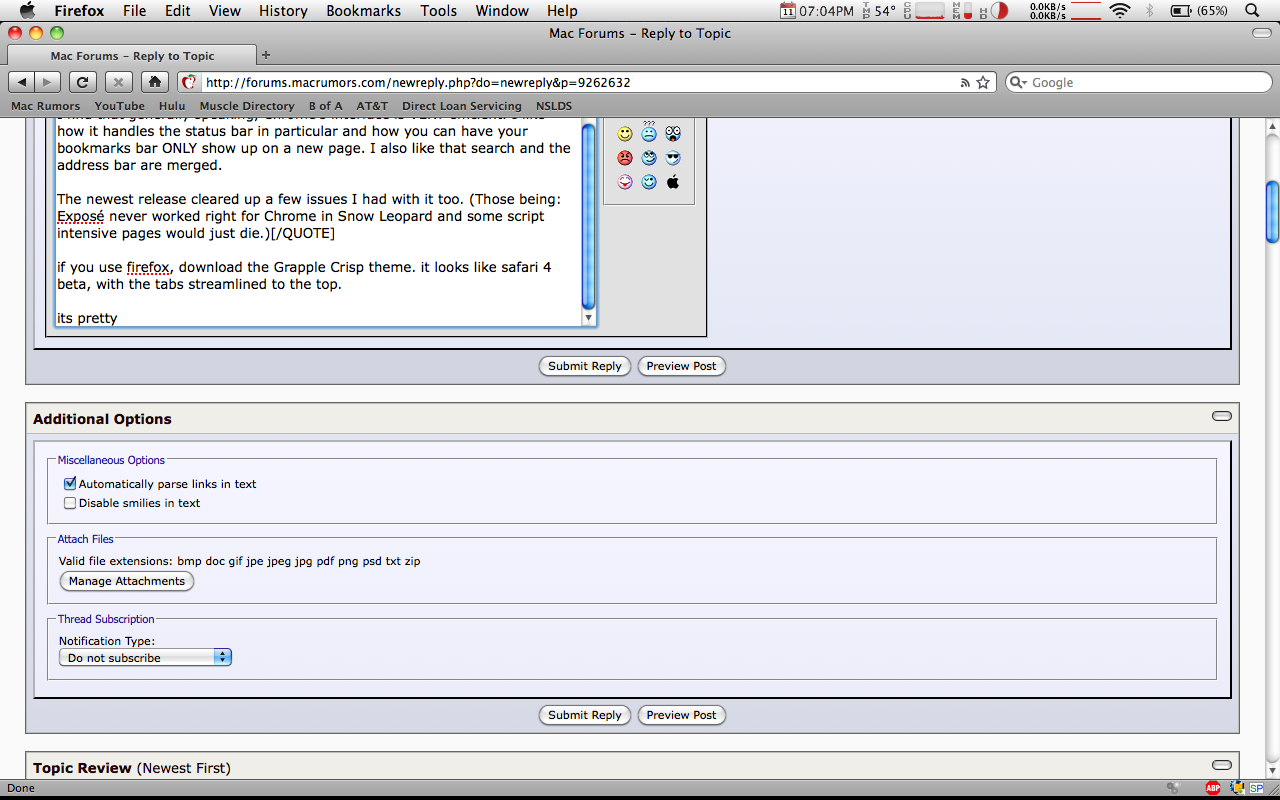Click the Manage Attachments button
The width and height of the screenshot is (1280, 800).
point(127,581)
